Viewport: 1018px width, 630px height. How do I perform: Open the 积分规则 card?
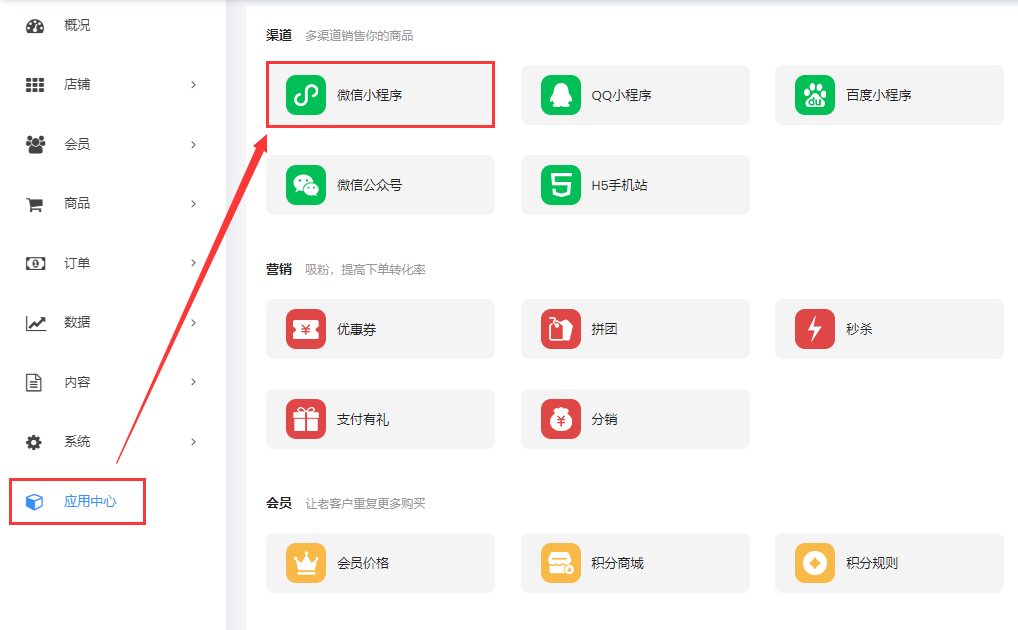(x=889, y=563)
